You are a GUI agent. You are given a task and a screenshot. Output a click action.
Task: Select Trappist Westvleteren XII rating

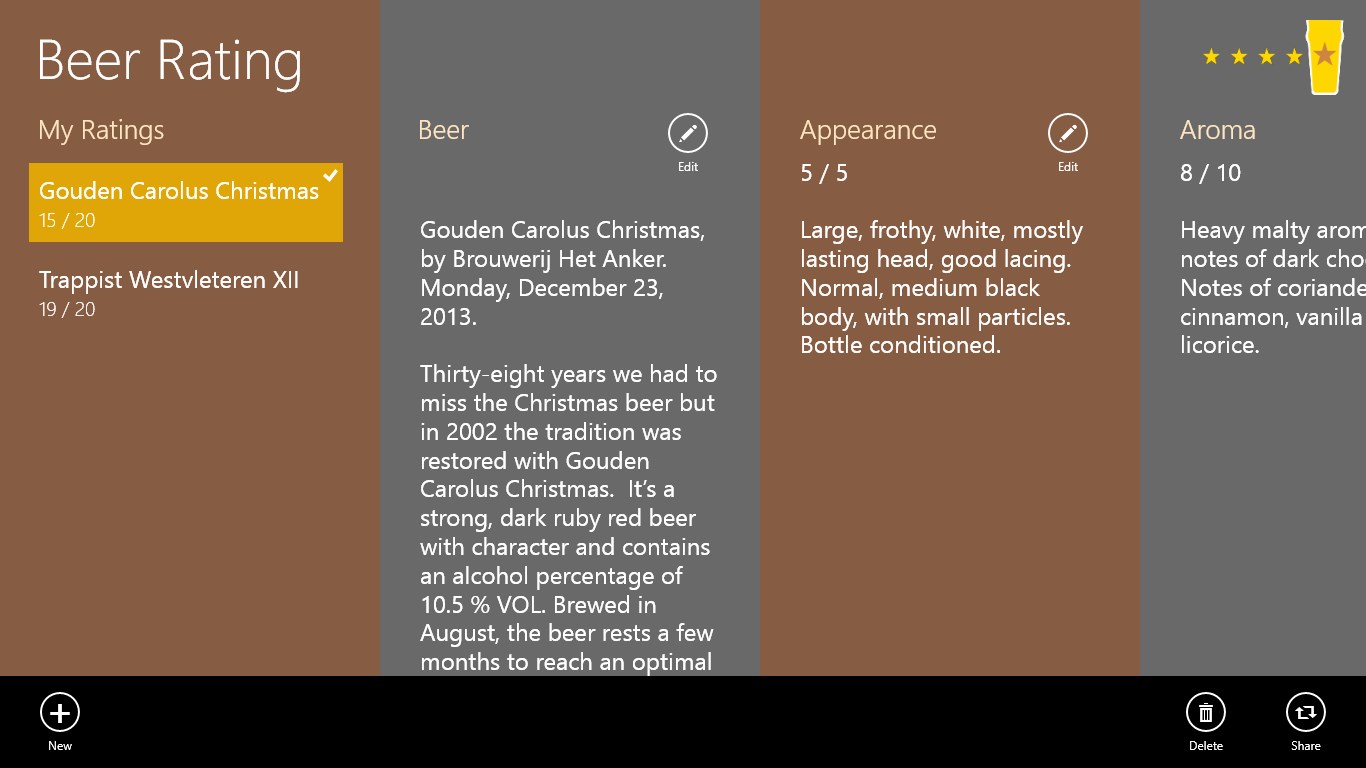pos(169,292)
